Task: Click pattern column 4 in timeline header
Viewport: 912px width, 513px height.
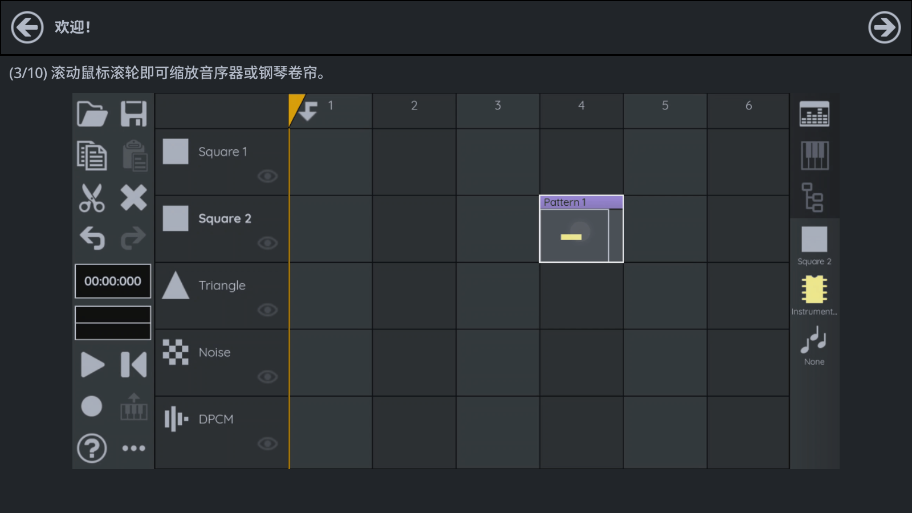Action: [581, 111]
